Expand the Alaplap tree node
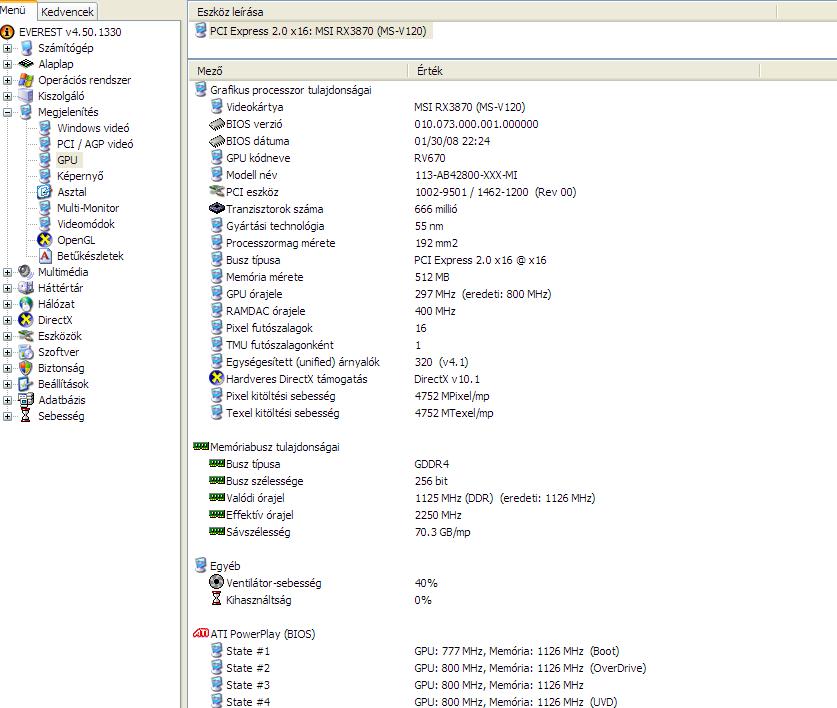837x708 pixels. click(x=7, y=64)
